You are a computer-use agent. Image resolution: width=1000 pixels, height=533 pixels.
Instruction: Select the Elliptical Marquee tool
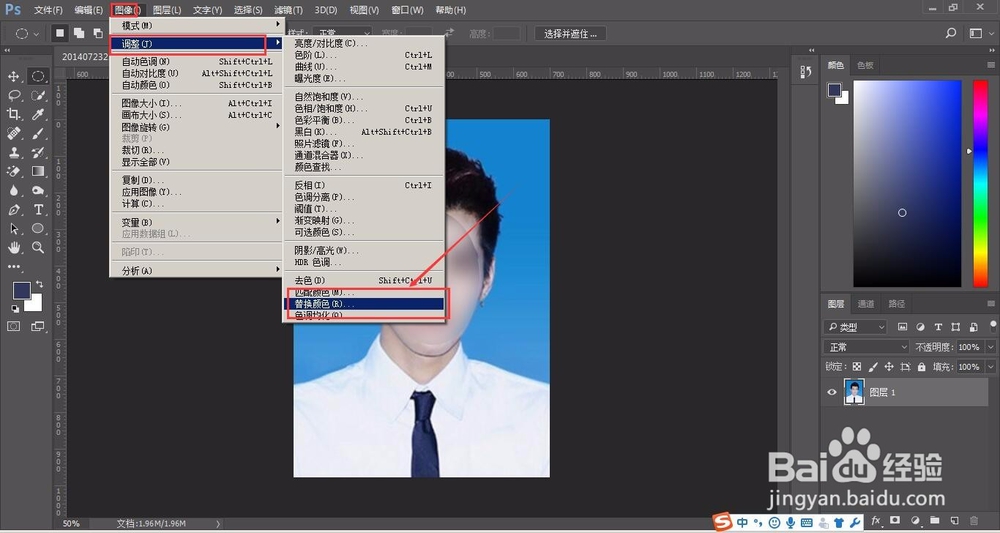(38, 77)
